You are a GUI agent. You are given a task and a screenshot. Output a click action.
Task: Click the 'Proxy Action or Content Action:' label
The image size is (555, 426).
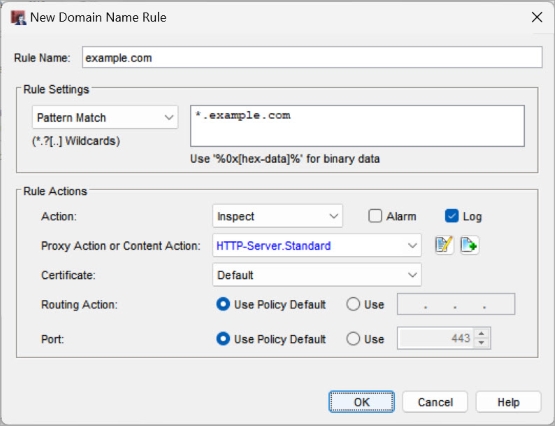(x=121, y=246)
